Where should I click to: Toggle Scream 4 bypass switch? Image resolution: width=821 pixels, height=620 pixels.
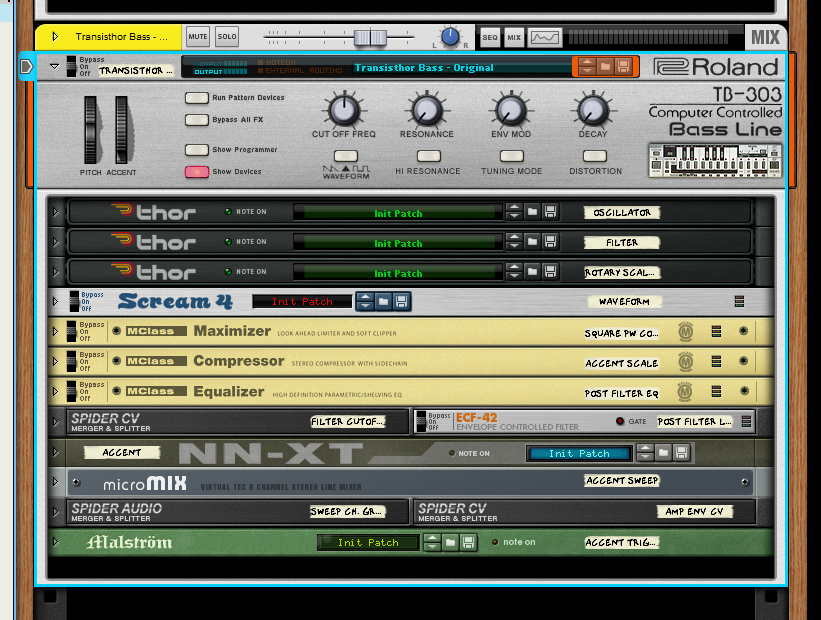click(74, 302)
